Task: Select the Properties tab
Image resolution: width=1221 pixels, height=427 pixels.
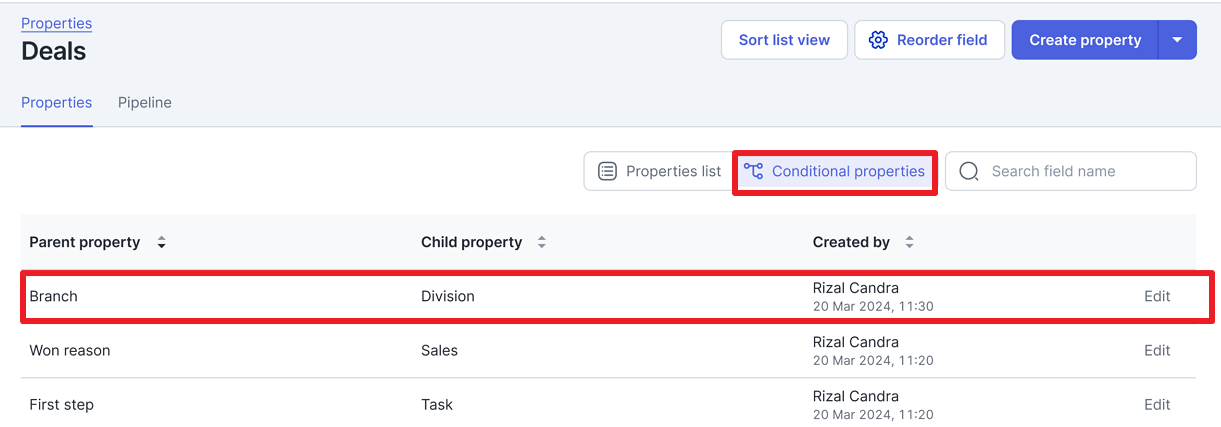Action: [x=57, y=102]
